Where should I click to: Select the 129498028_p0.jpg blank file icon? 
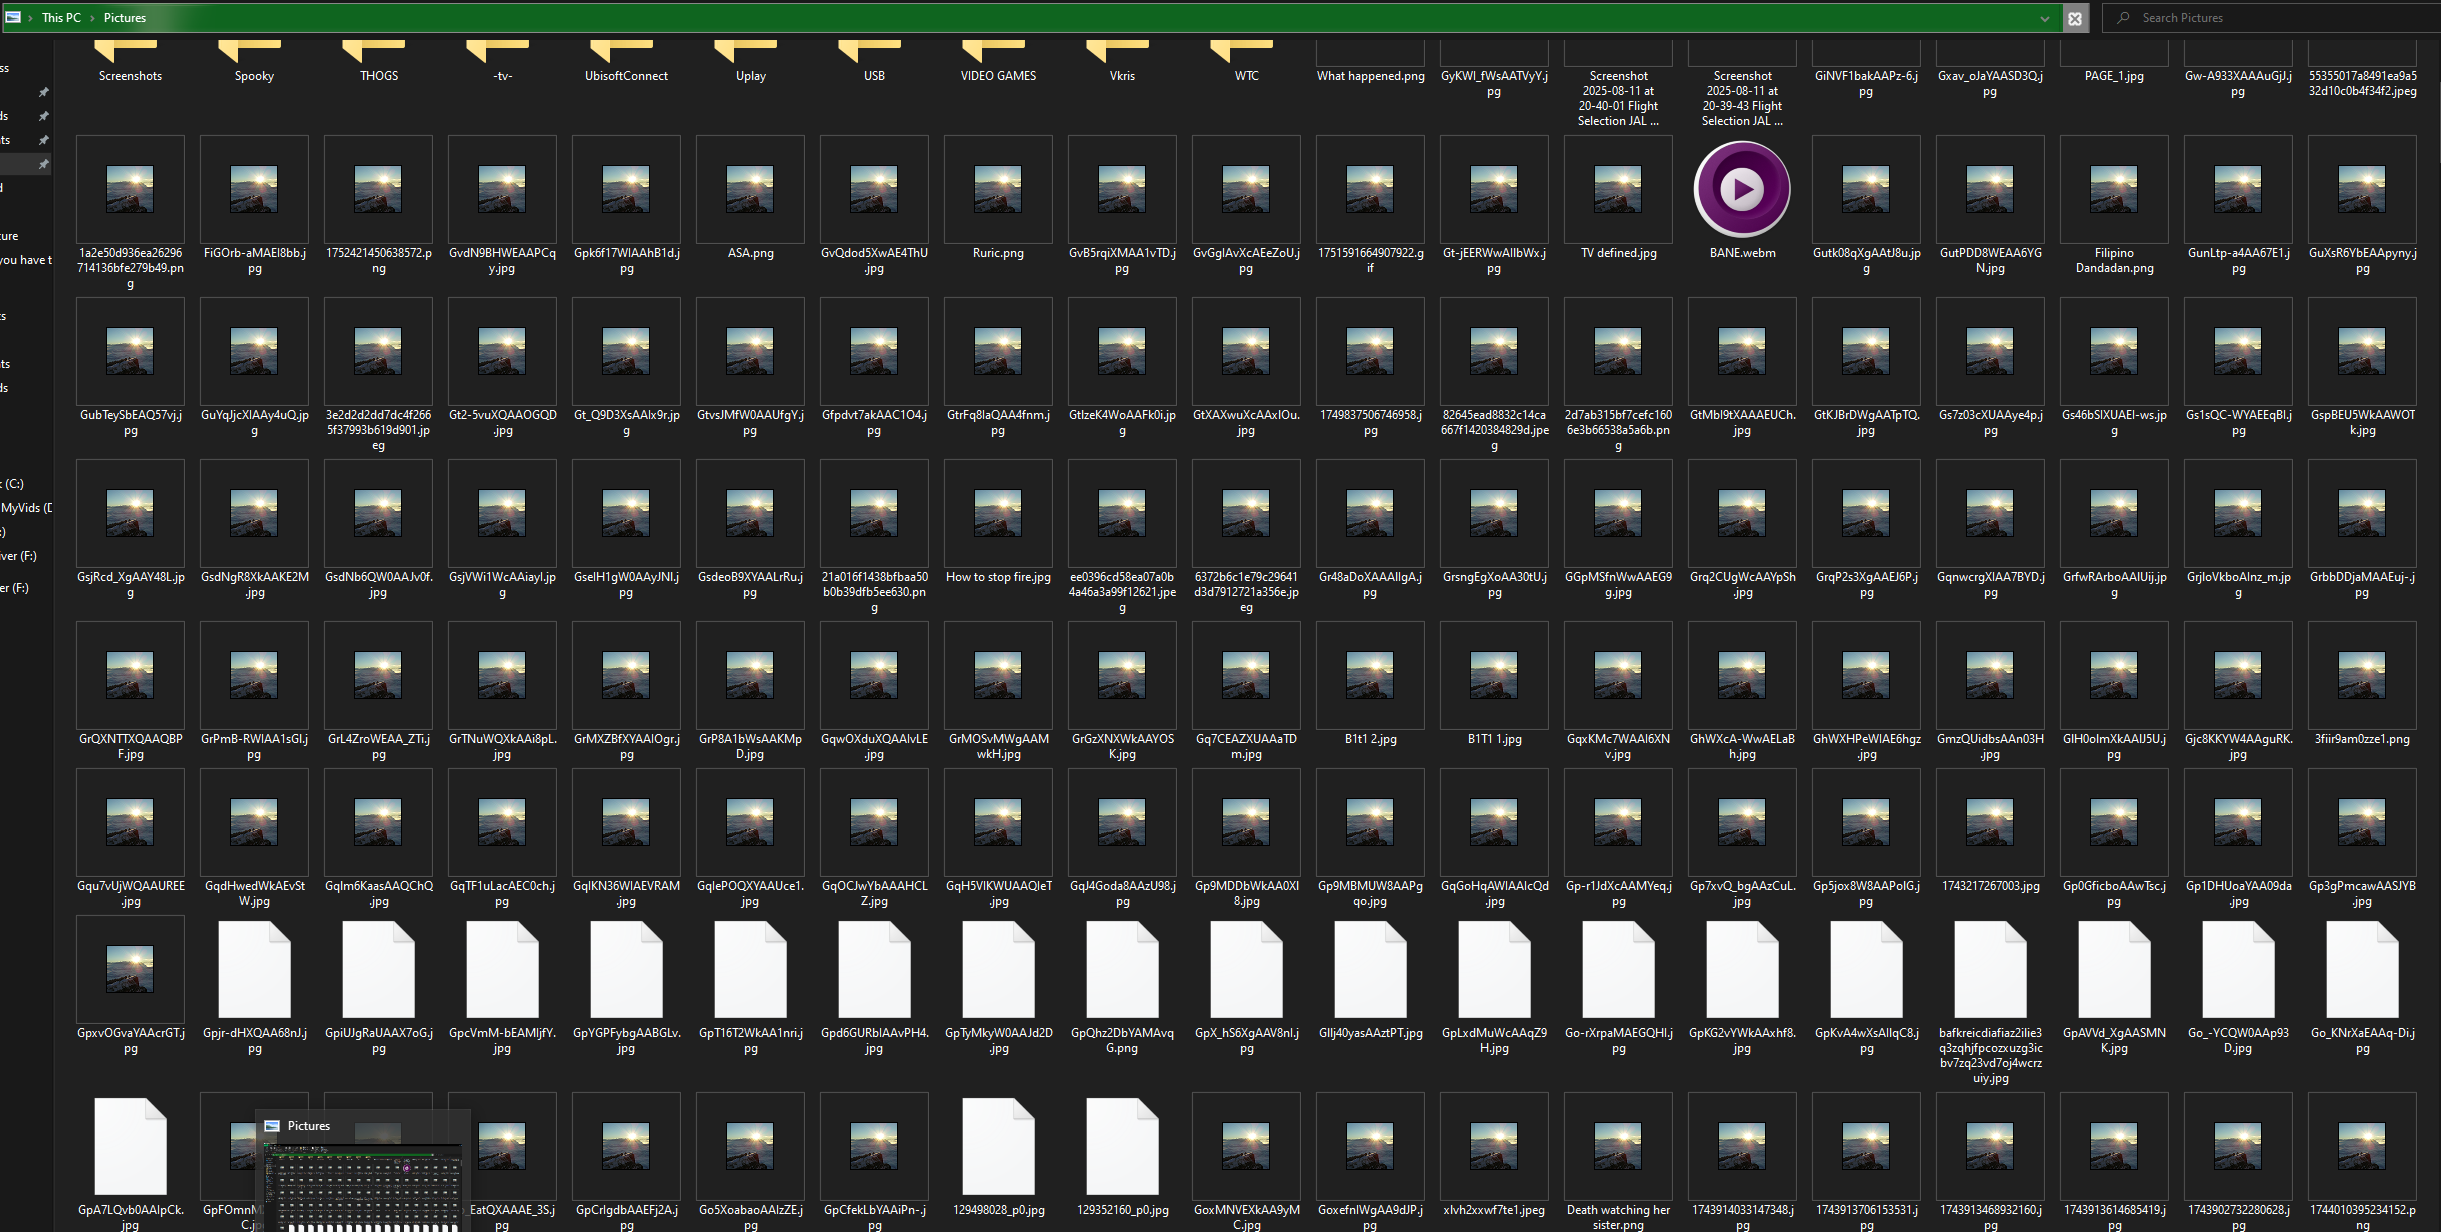pos(997,1146)
